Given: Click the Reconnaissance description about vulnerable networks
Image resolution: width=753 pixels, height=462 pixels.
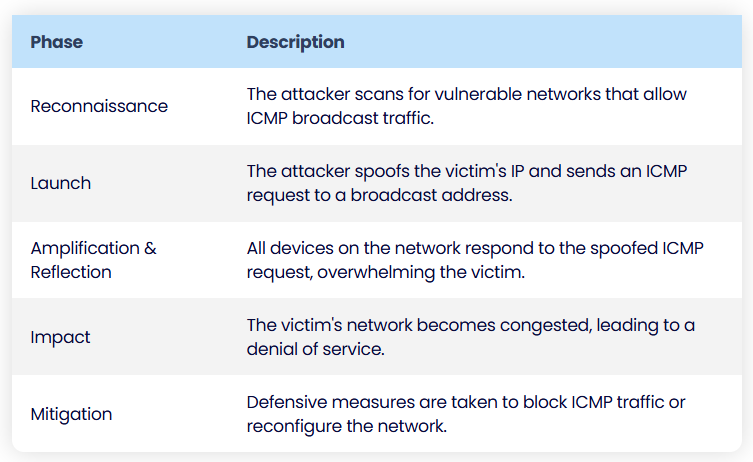Looking at the screenshot, I should click(x=467, y=106).
